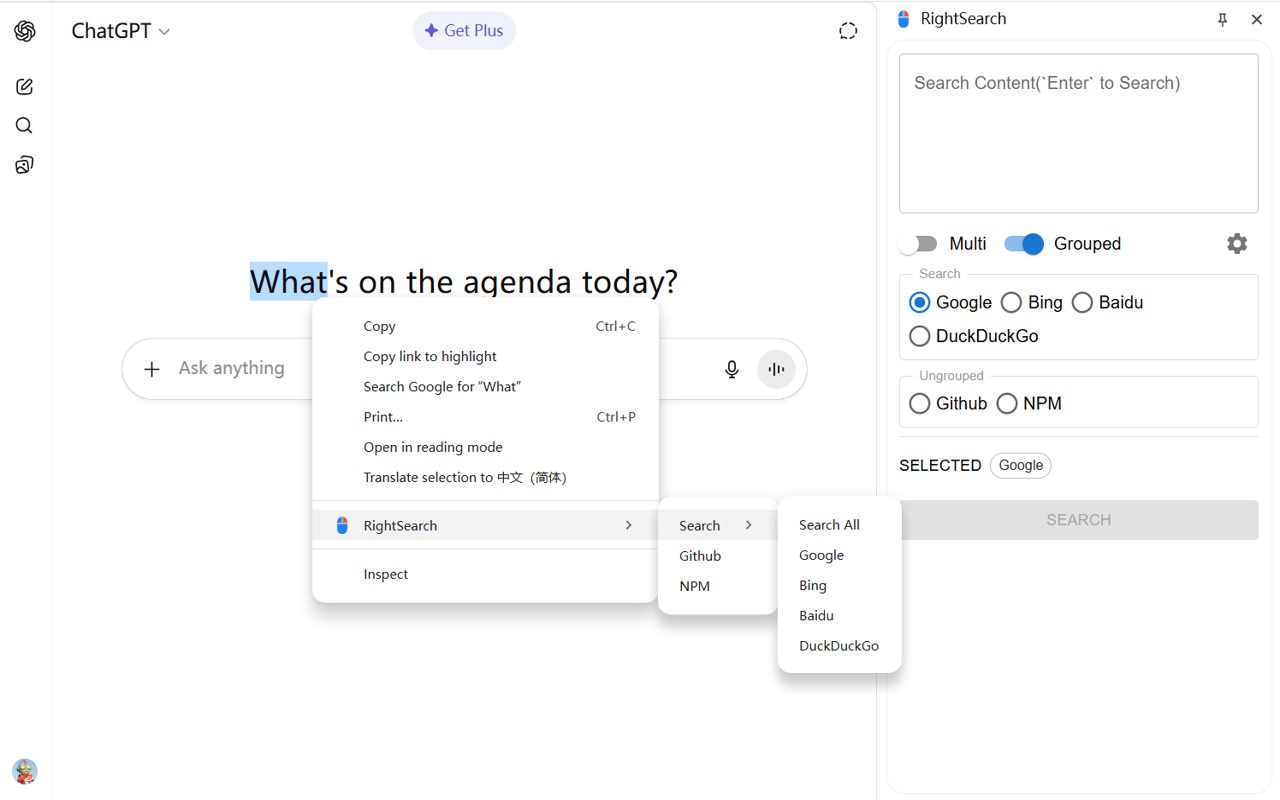Click the Search Content text area

[1078, 133]
